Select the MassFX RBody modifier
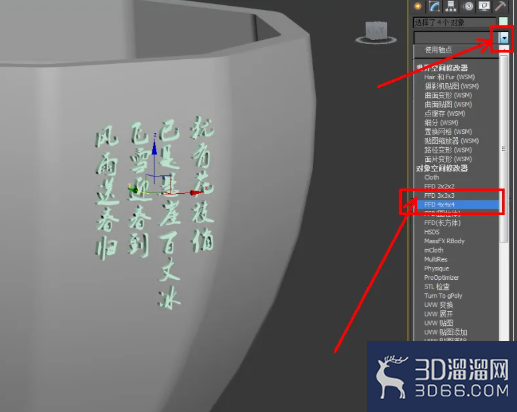Screen dimensions: 517x412 444,241
